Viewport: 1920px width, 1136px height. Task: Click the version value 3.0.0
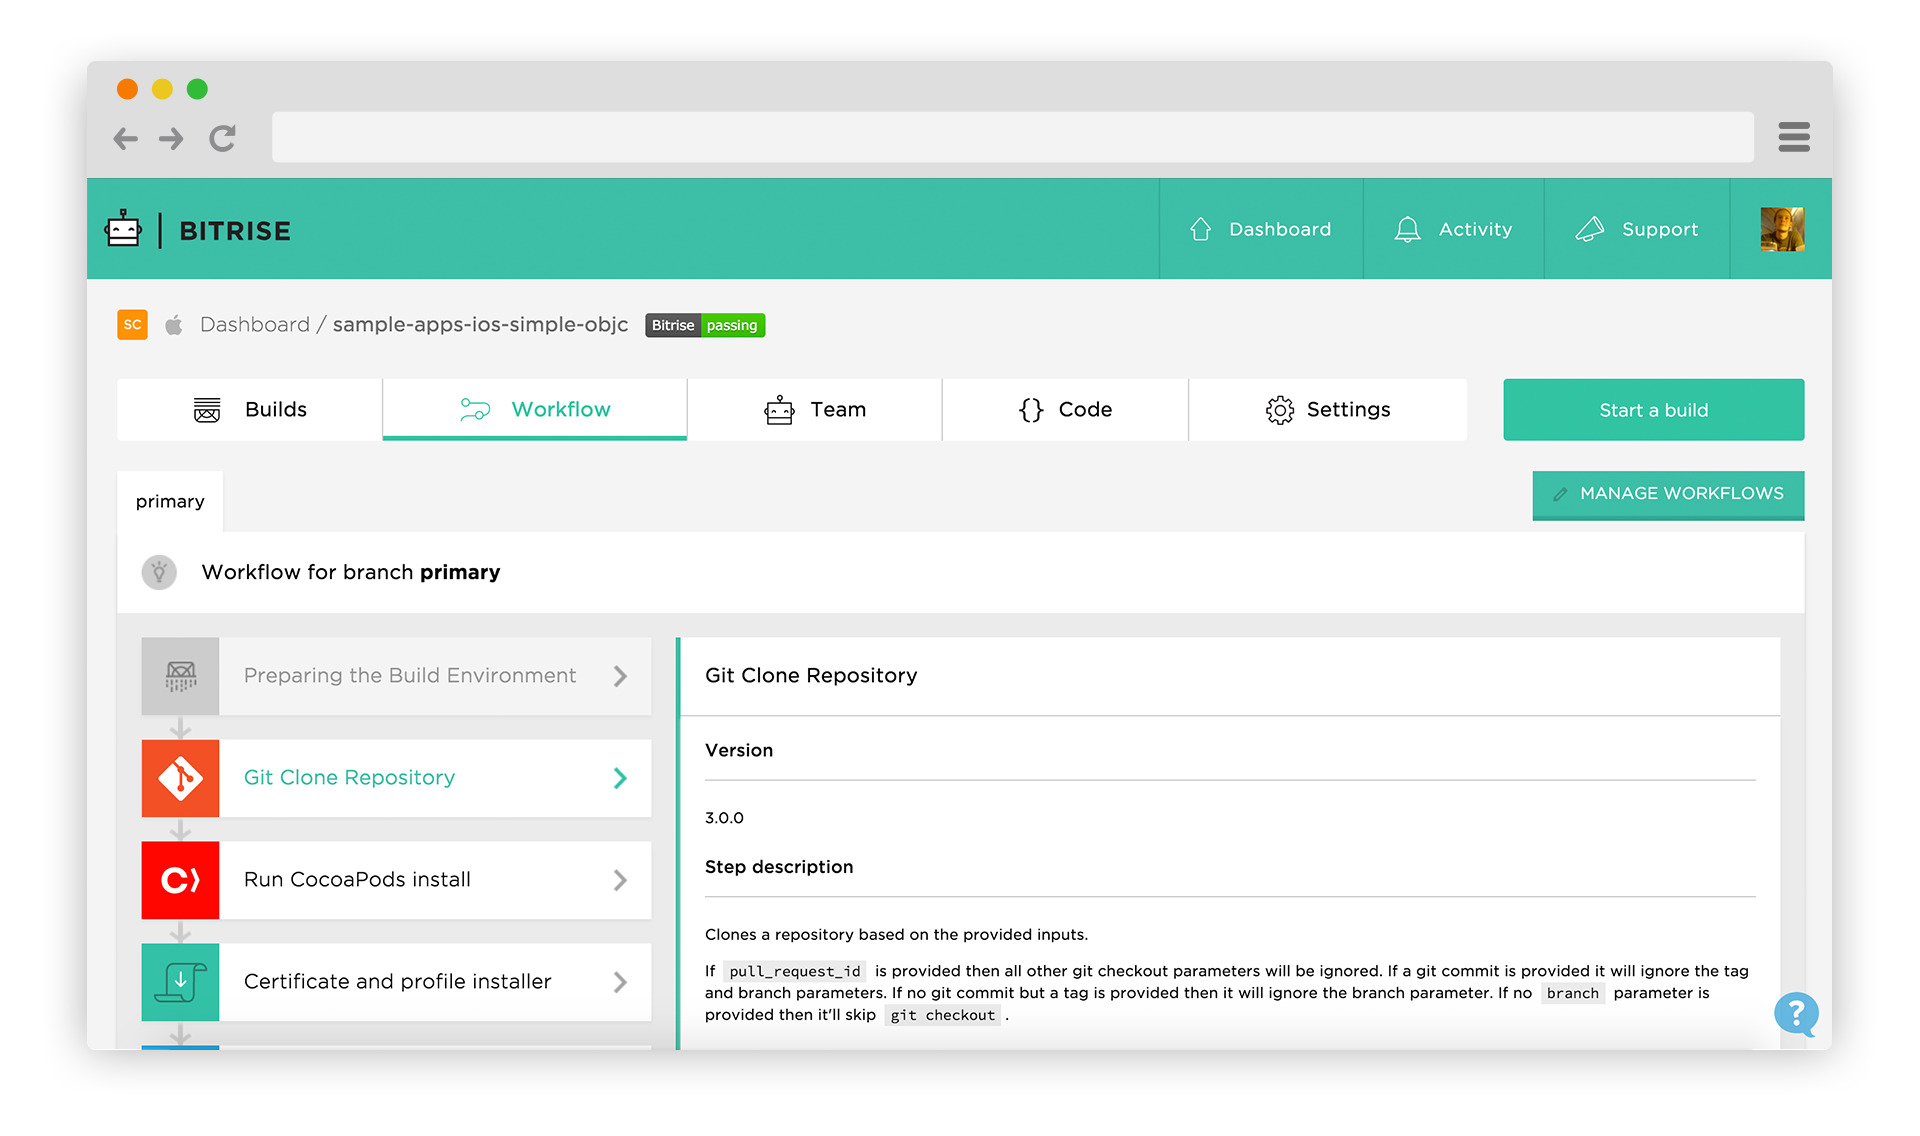[x=724, y=818]
